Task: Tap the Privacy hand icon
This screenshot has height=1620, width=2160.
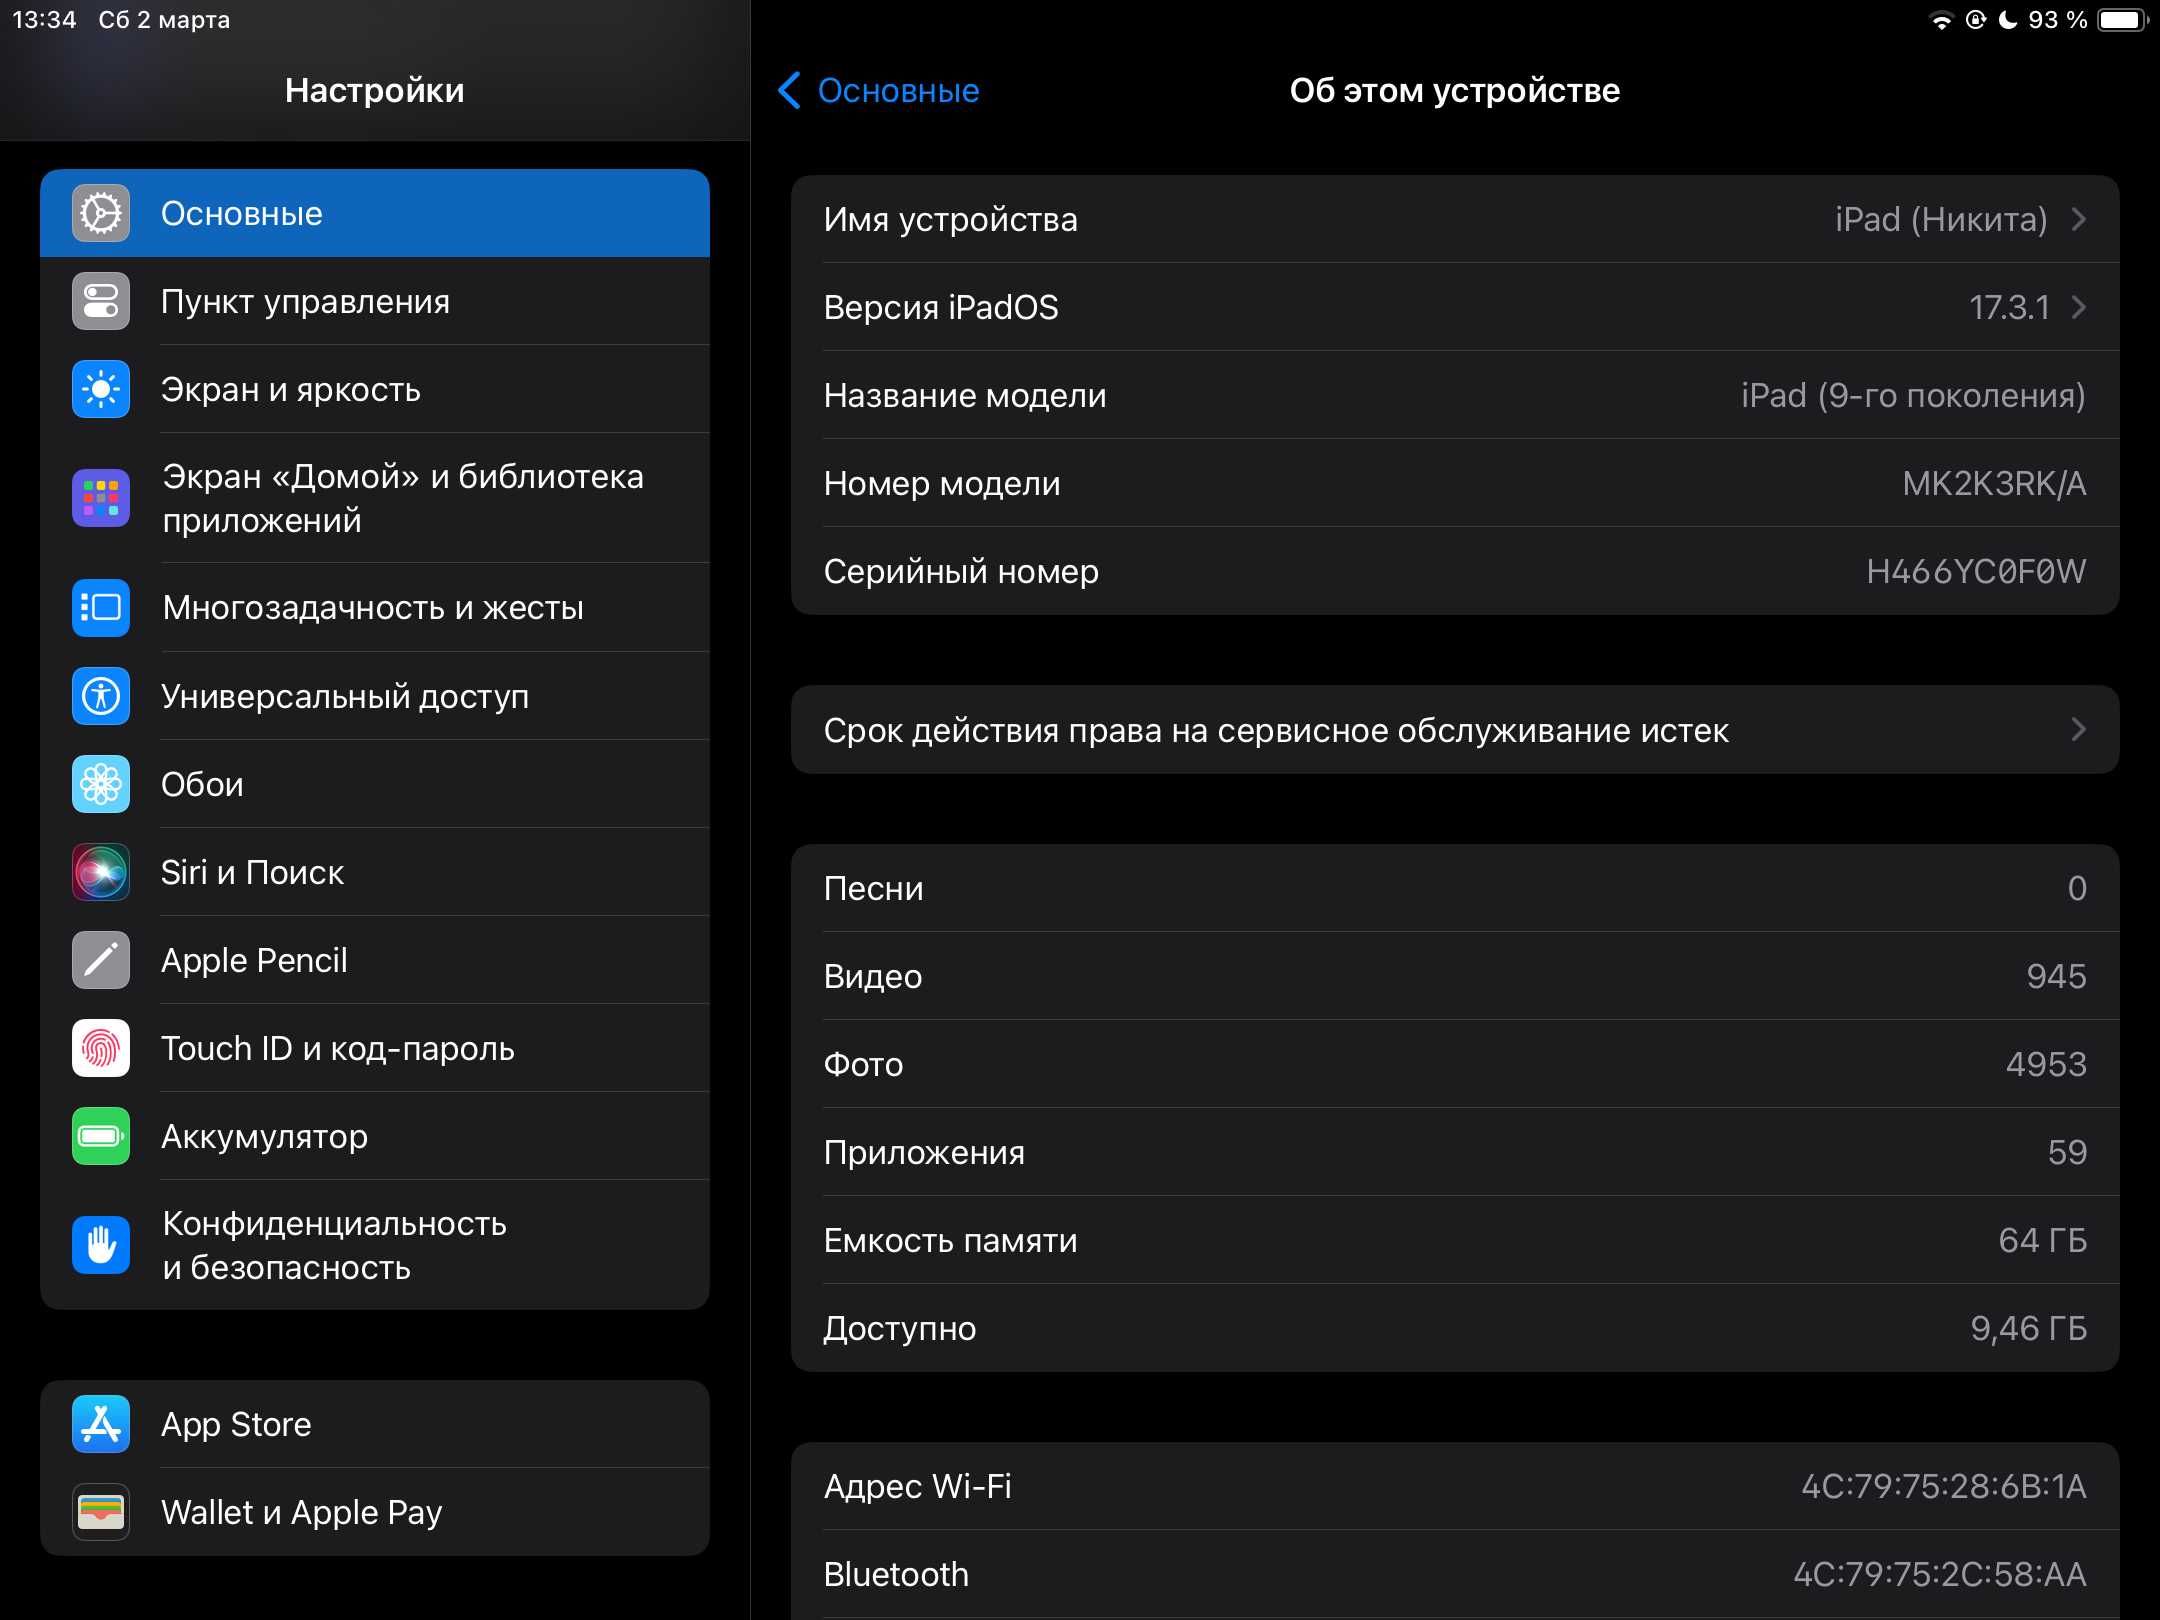Action: pos(101,1245)
